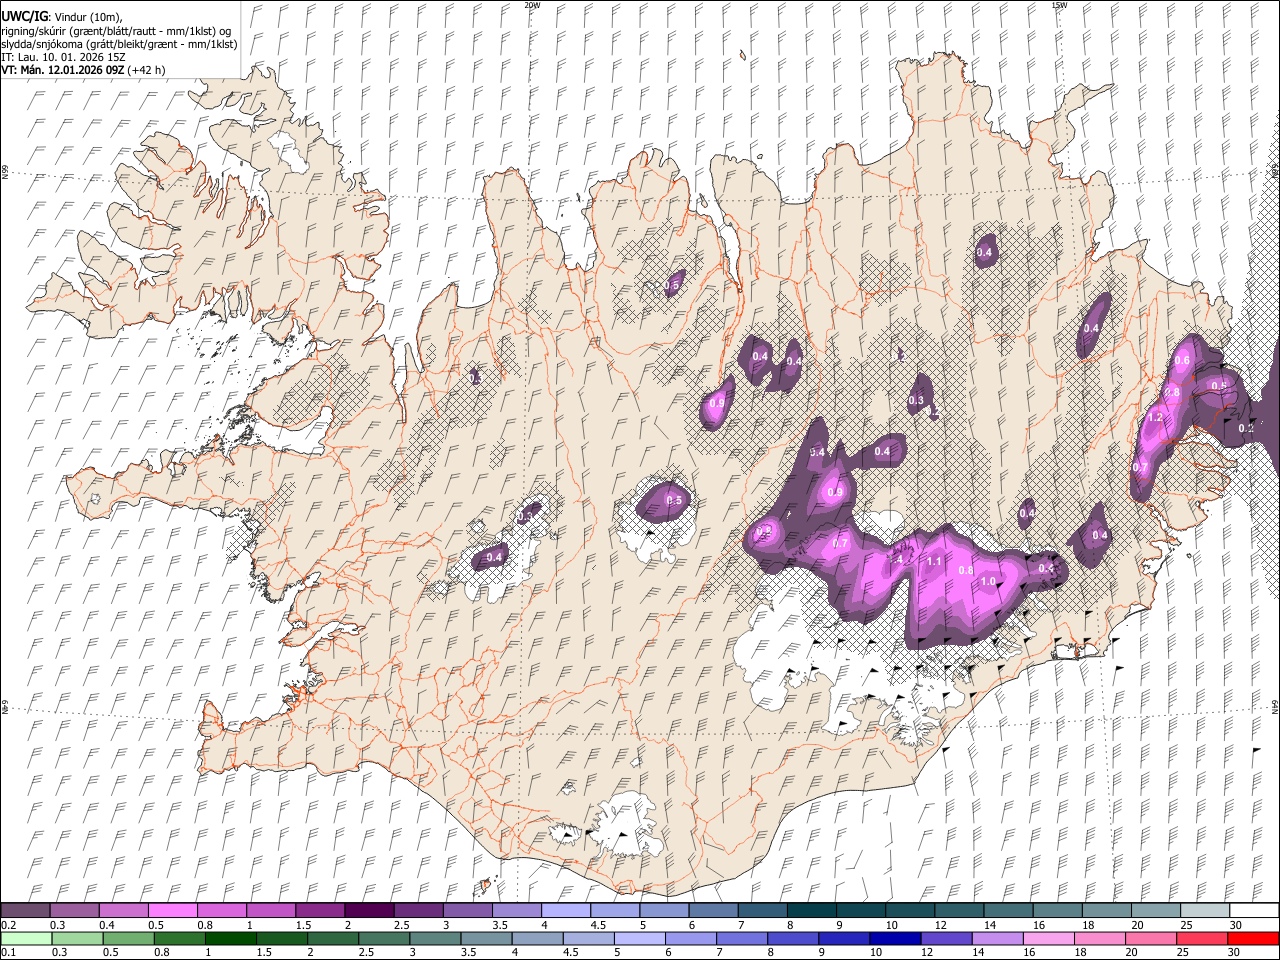Click the 1.0 precipitation label on map
Screen dimensions: 1280x960
tap(988, 582)
